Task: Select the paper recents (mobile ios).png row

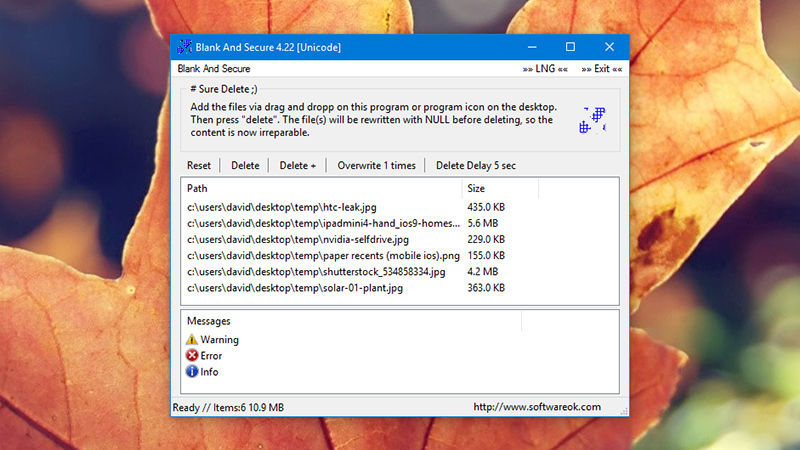Action: point(400,256)
